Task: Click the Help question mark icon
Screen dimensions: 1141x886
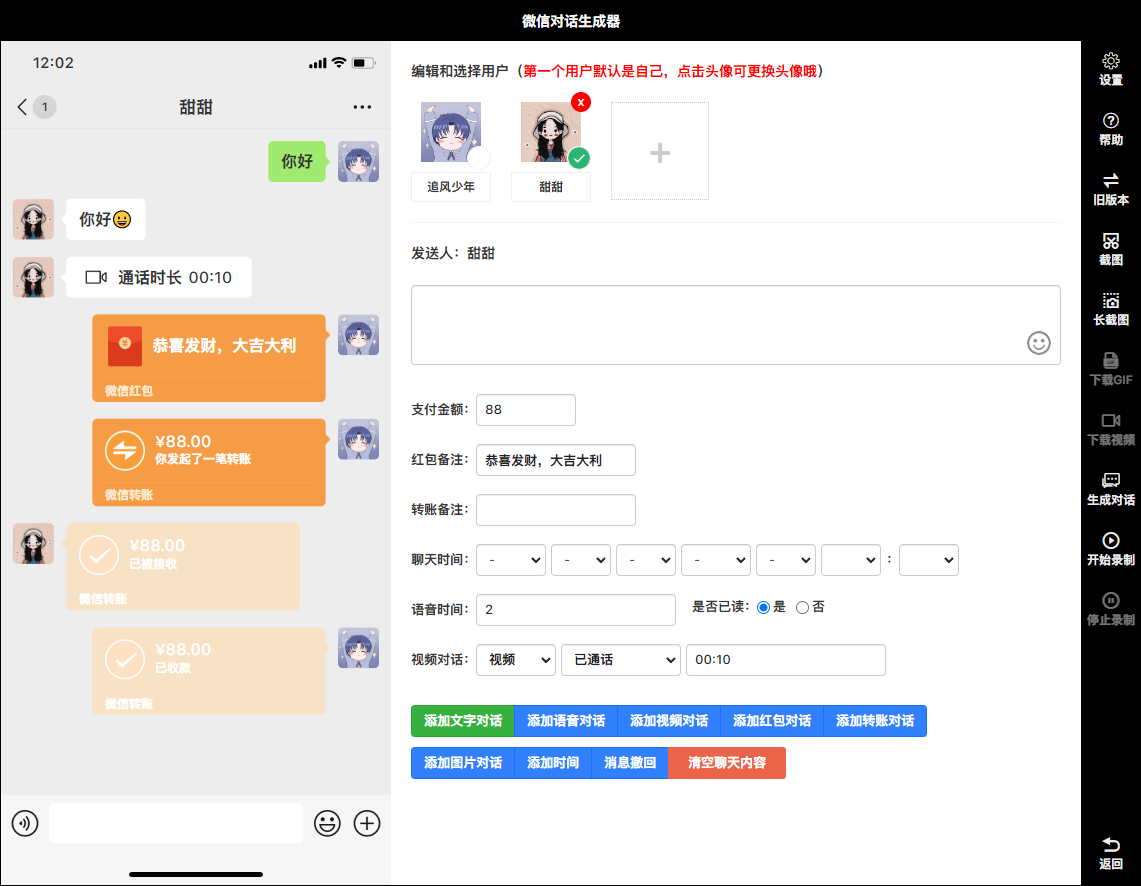Action: click(x=1110, y=122)
